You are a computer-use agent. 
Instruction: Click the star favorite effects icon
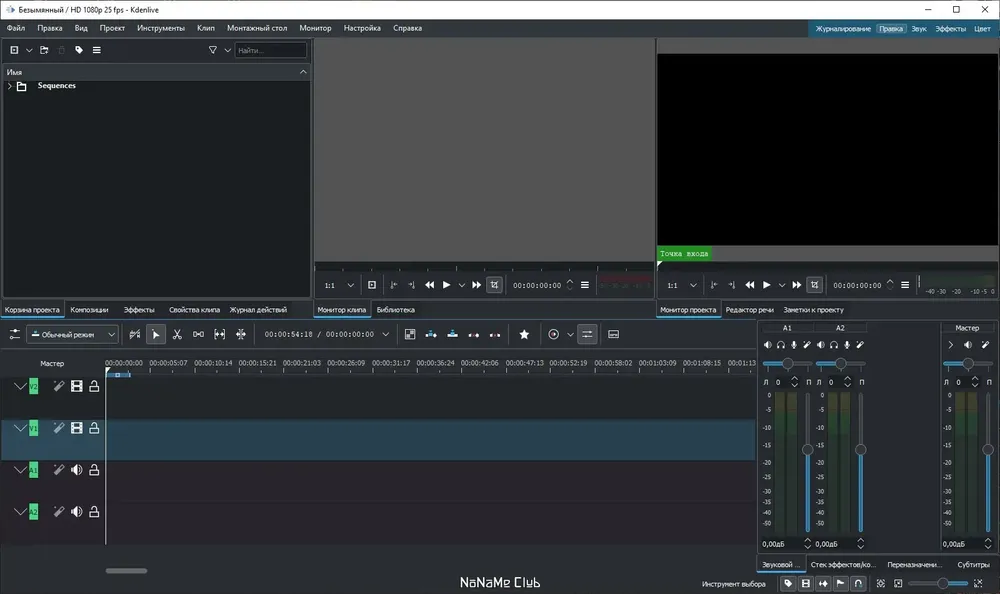pos(523,334)
